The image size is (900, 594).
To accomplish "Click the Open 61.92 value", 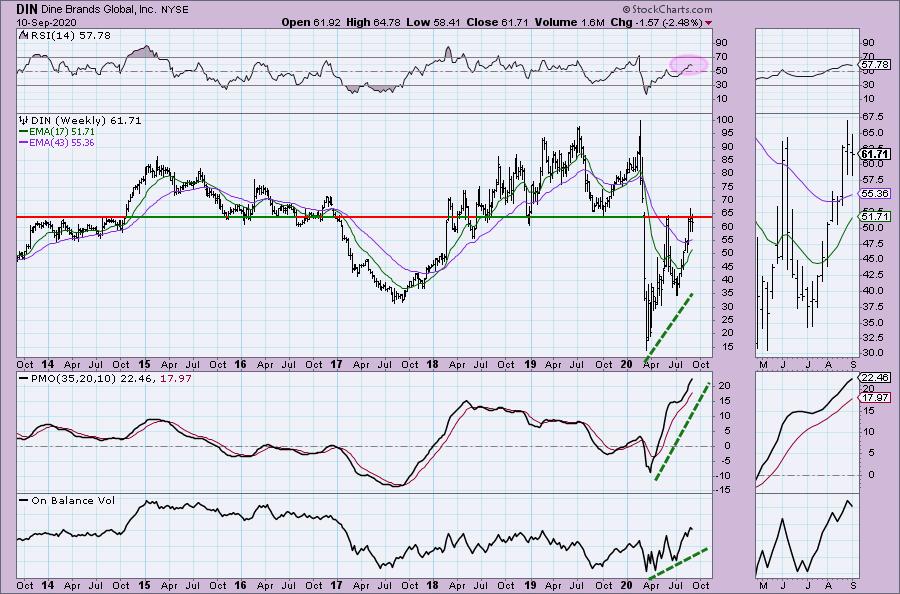I will point(311,22).
